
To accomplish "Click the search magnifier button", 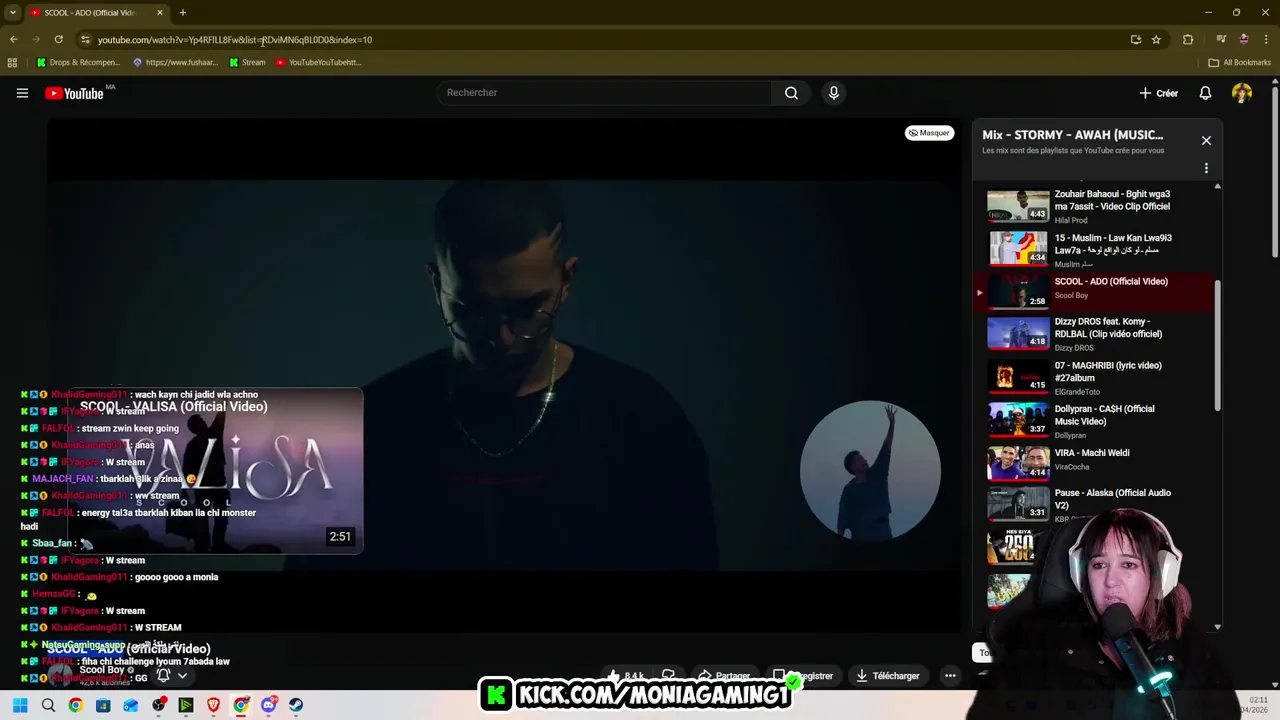I will coord(791,93).
